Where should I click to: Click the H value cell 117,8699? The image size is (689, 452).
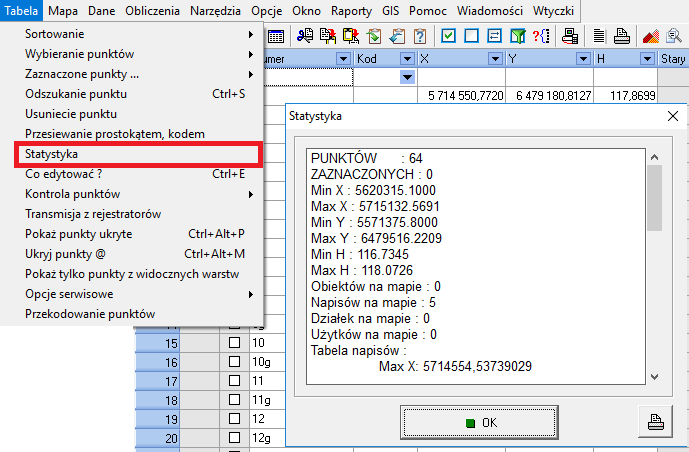625,95
